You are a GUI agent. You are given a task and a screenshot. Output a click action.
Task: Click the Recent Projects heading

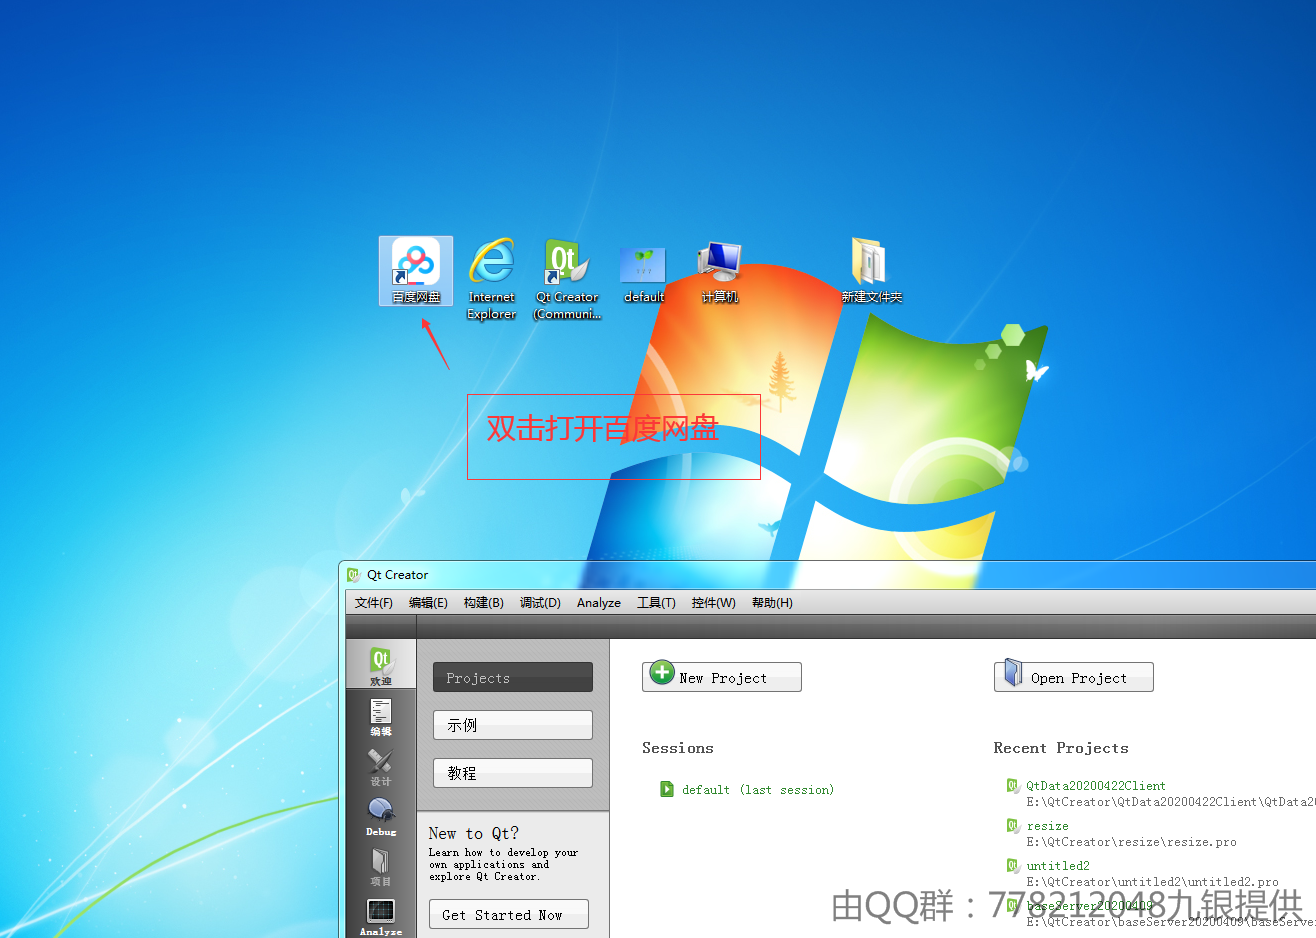pos(1061,748)
